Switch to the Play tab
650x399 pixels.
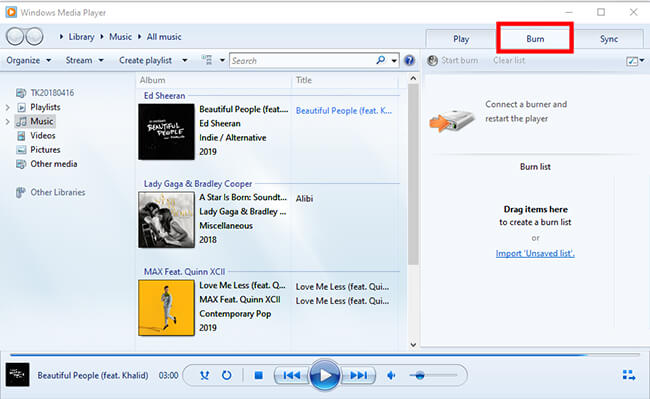(461, 39)
